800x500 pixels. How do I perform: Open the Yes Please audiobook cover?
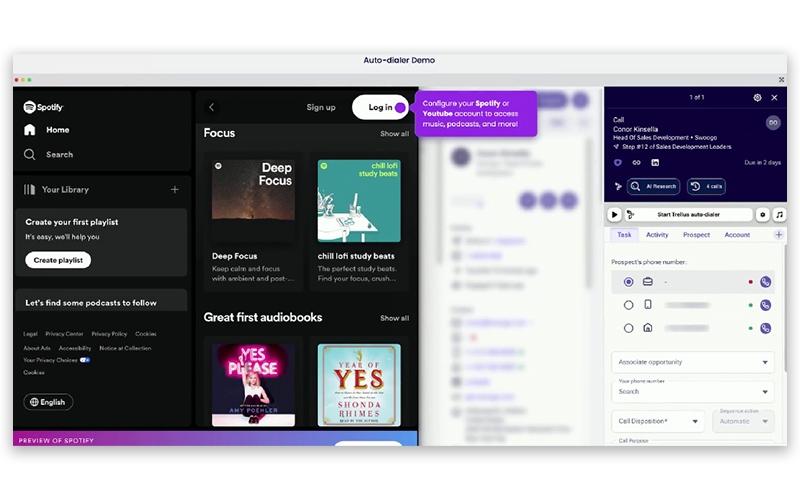[x=253, y=385]
